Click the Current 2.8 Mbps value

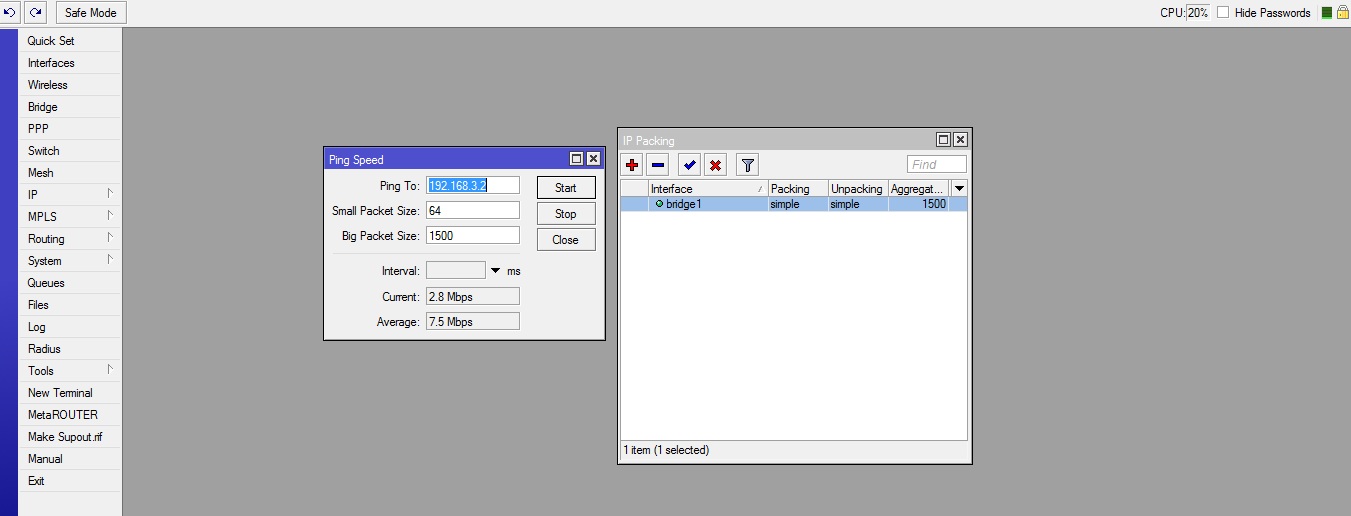[473, 296]
